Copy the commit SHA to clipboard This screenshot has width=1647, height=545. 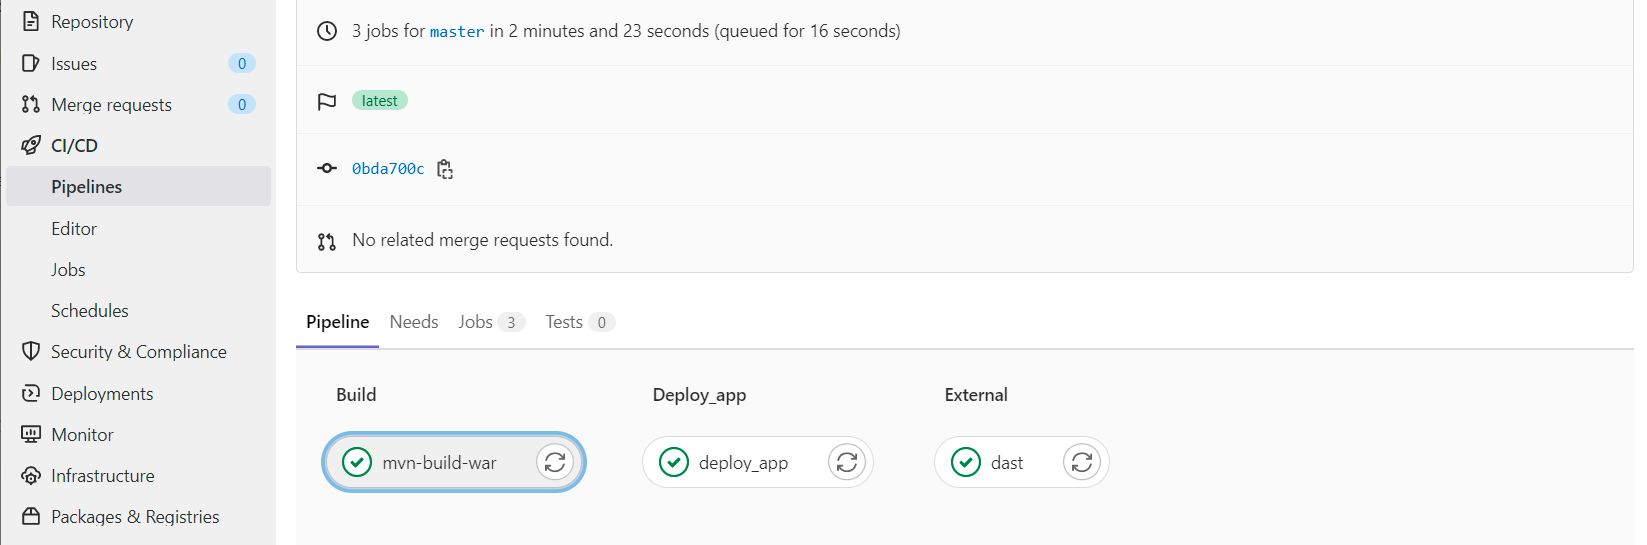[x=445, y=169]
